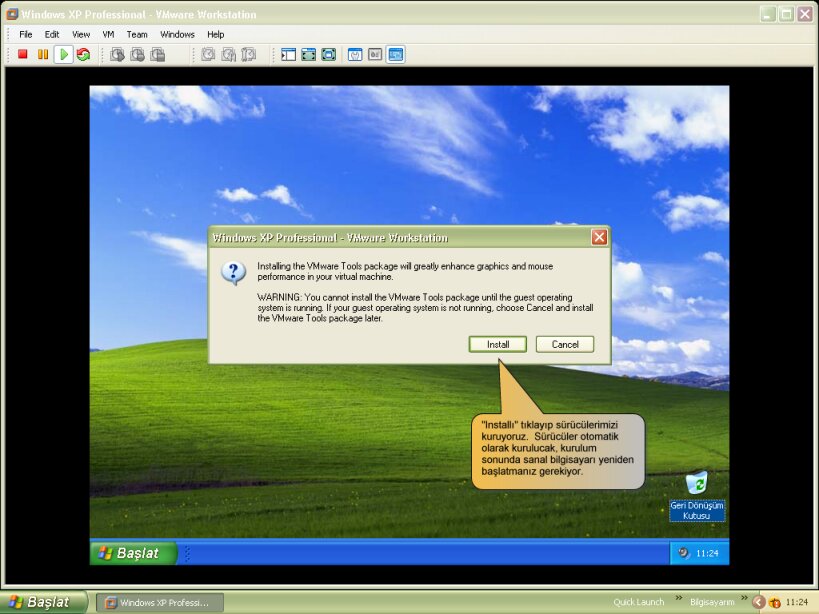Click the first grayed clock toolbar icon

(x=208, y=54)
